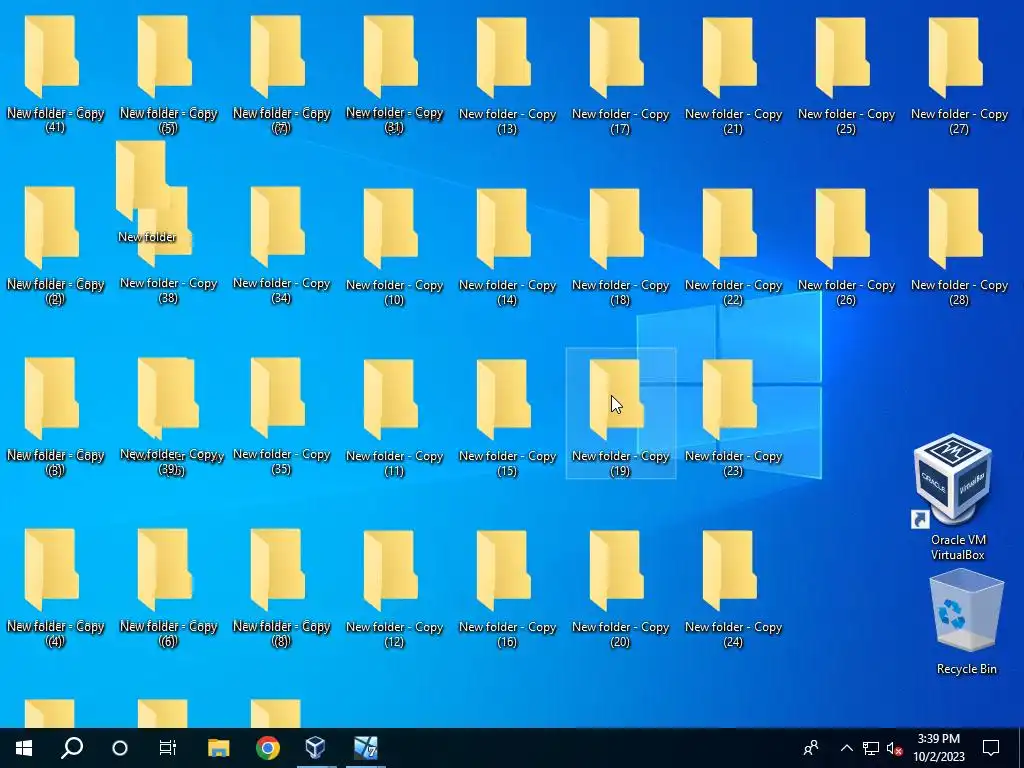The width and height of the screenshot is (1024, 768).
Task: Select folder New folder - Copy (26)
Action: pyautogui.click(x=846, y=247)
